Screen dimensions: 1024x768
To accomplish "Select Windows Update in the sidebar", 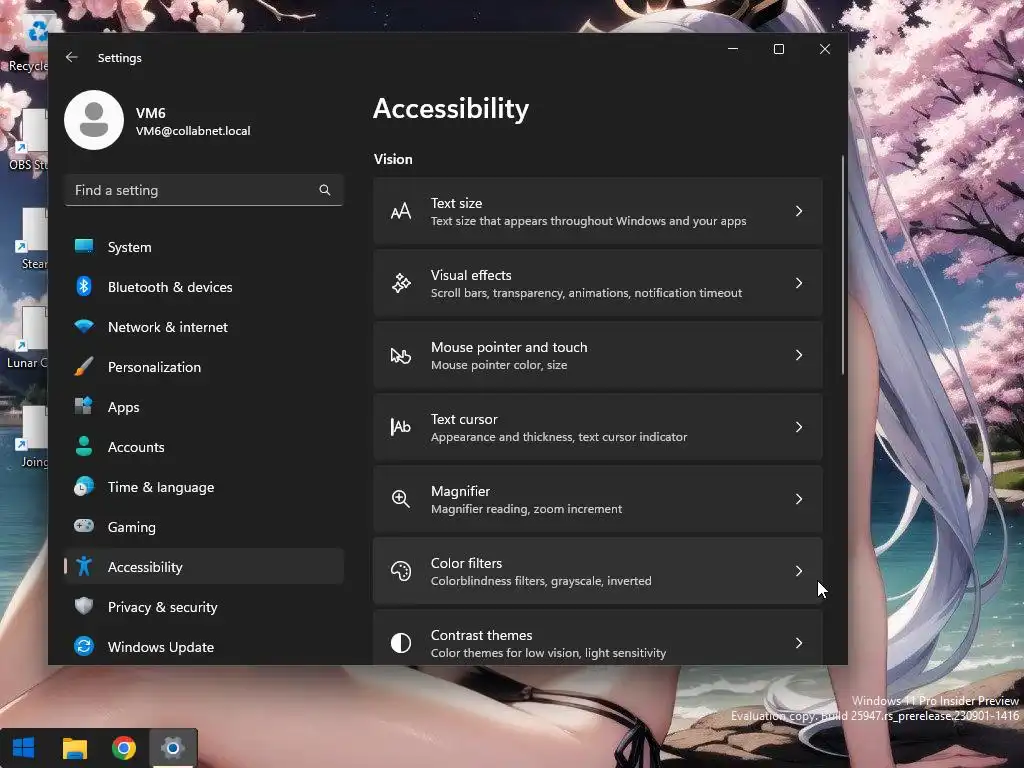I will (204, 647).
